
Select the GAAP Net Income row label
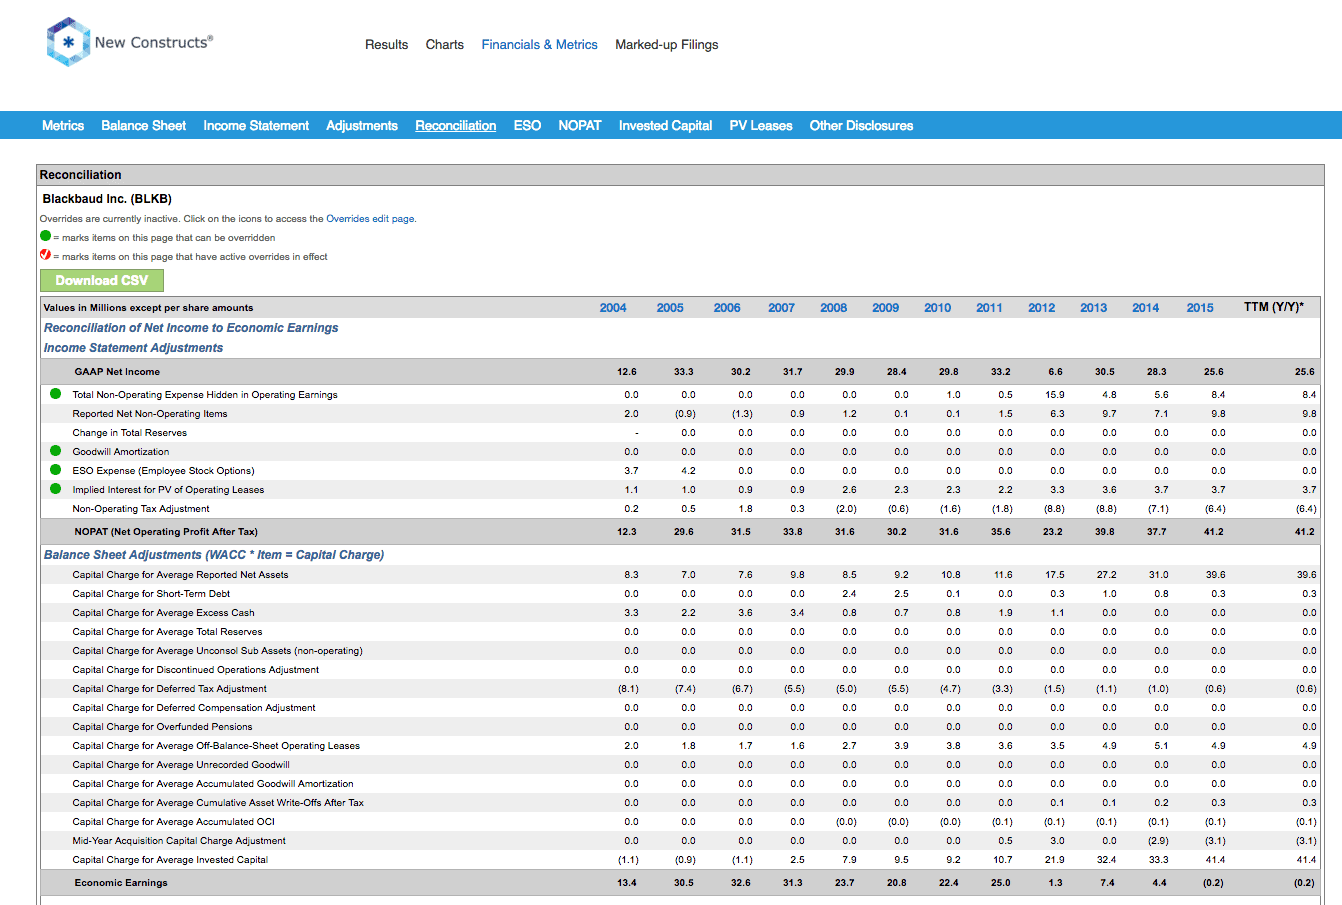tap(117, 372)
